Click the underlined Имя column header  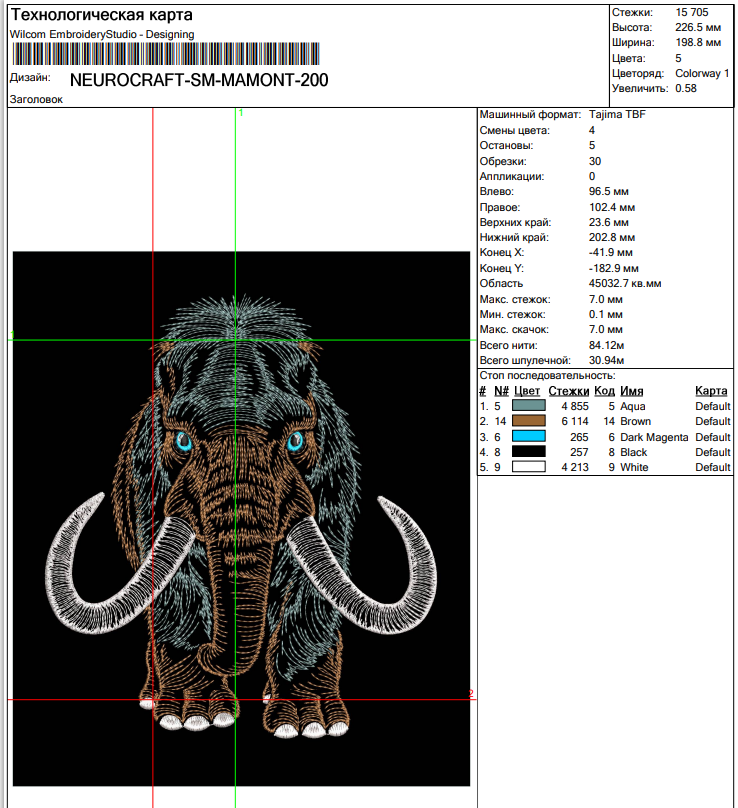[x=631, y=391]
